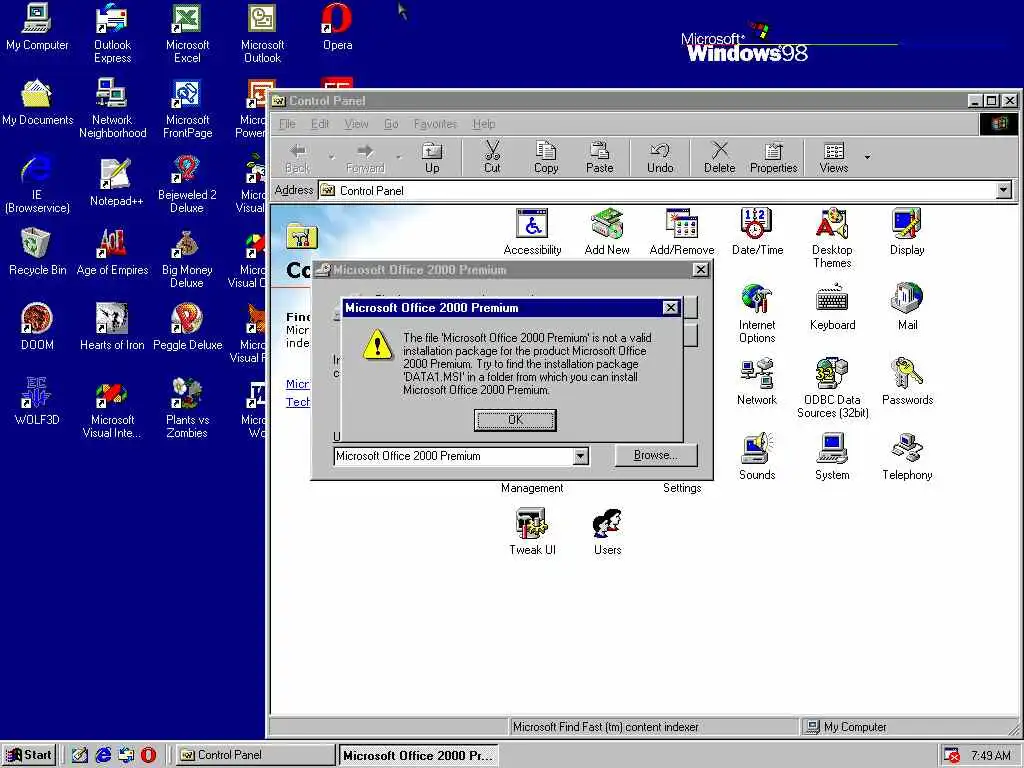Launch Internet Explorer from Quick Launch
Image resolution: width=1024 pixels, height=768 pixels.
tap(103, 755)
